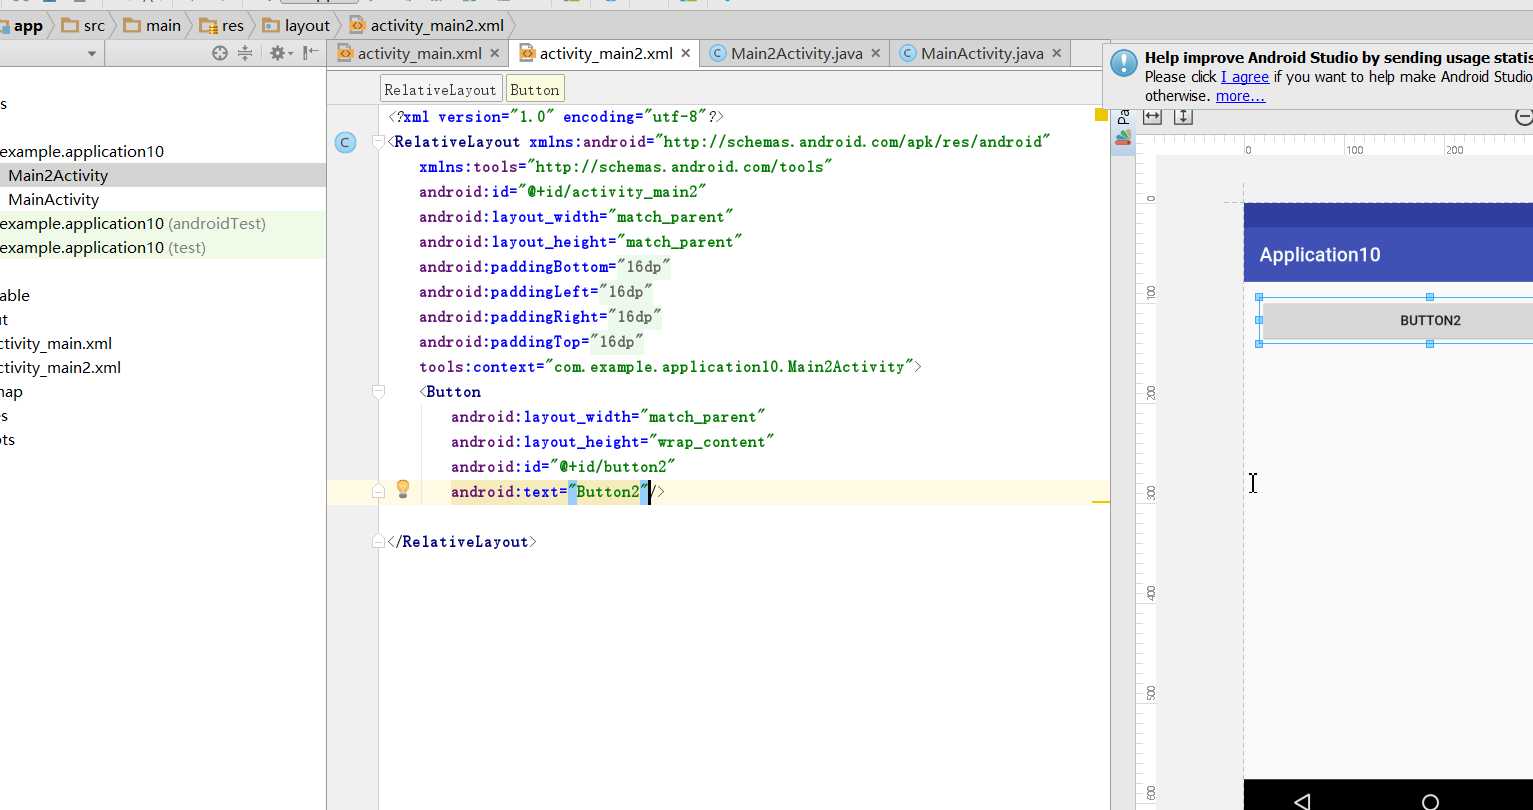This screenshot has width=1533, height=810.
Task: Click the collapse all icon in project panel
Action: click(x=245, y=53)
